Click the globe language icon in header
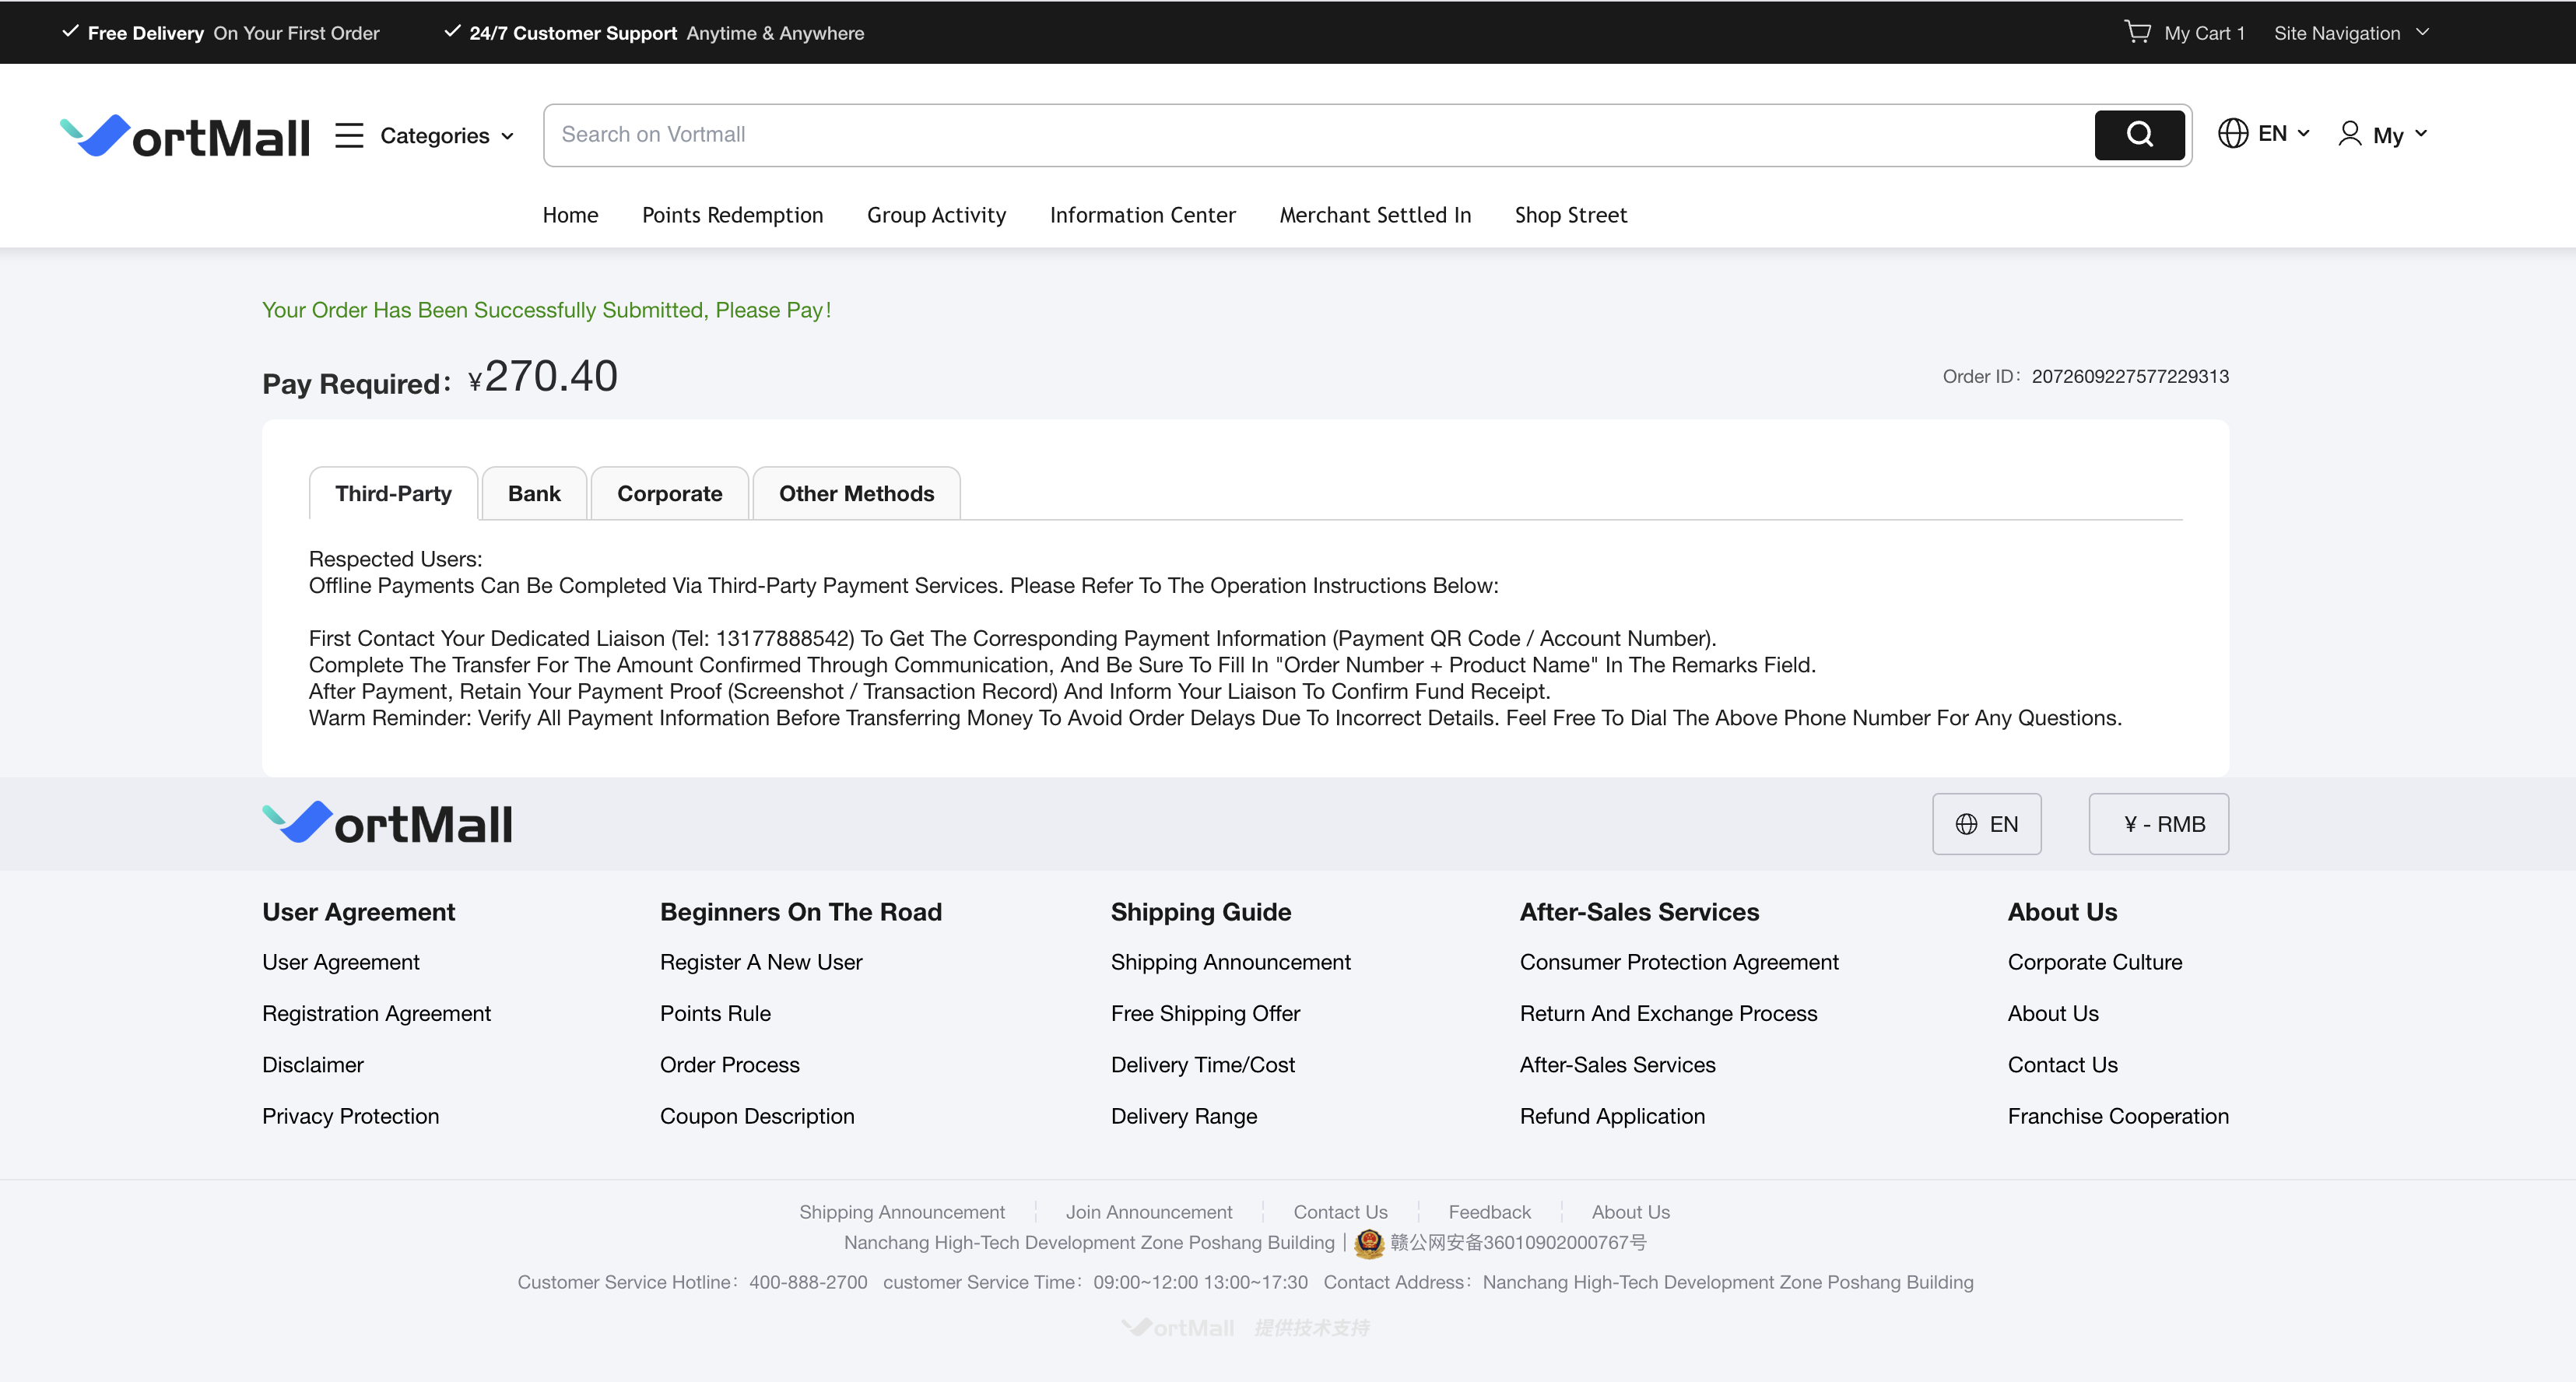2576x1382 pixels. 2232,133
